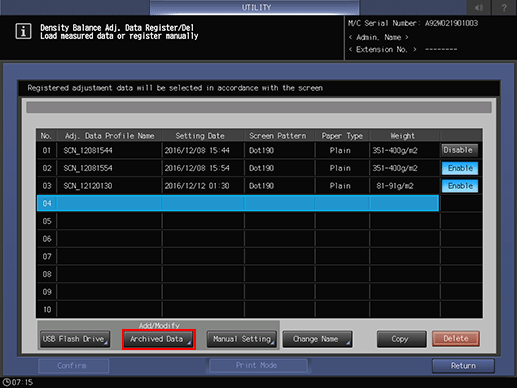Toggle Enable for profile SCN_12120130

(x=460, y=186)
